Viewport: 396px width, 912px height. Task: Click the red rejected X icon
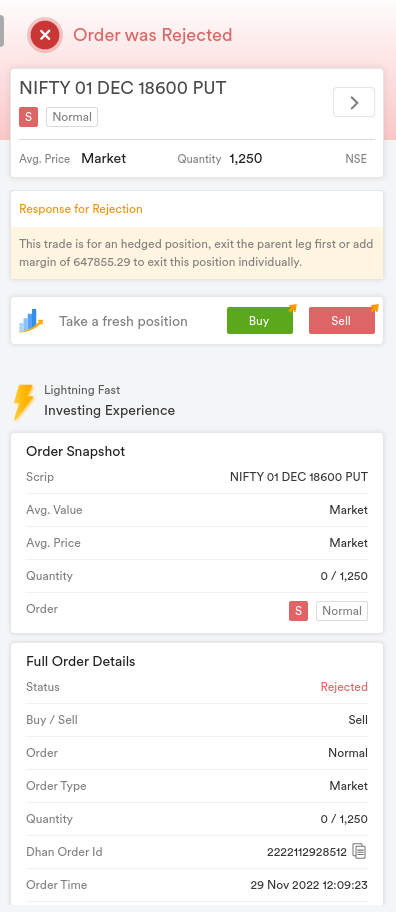click(45, 35)
